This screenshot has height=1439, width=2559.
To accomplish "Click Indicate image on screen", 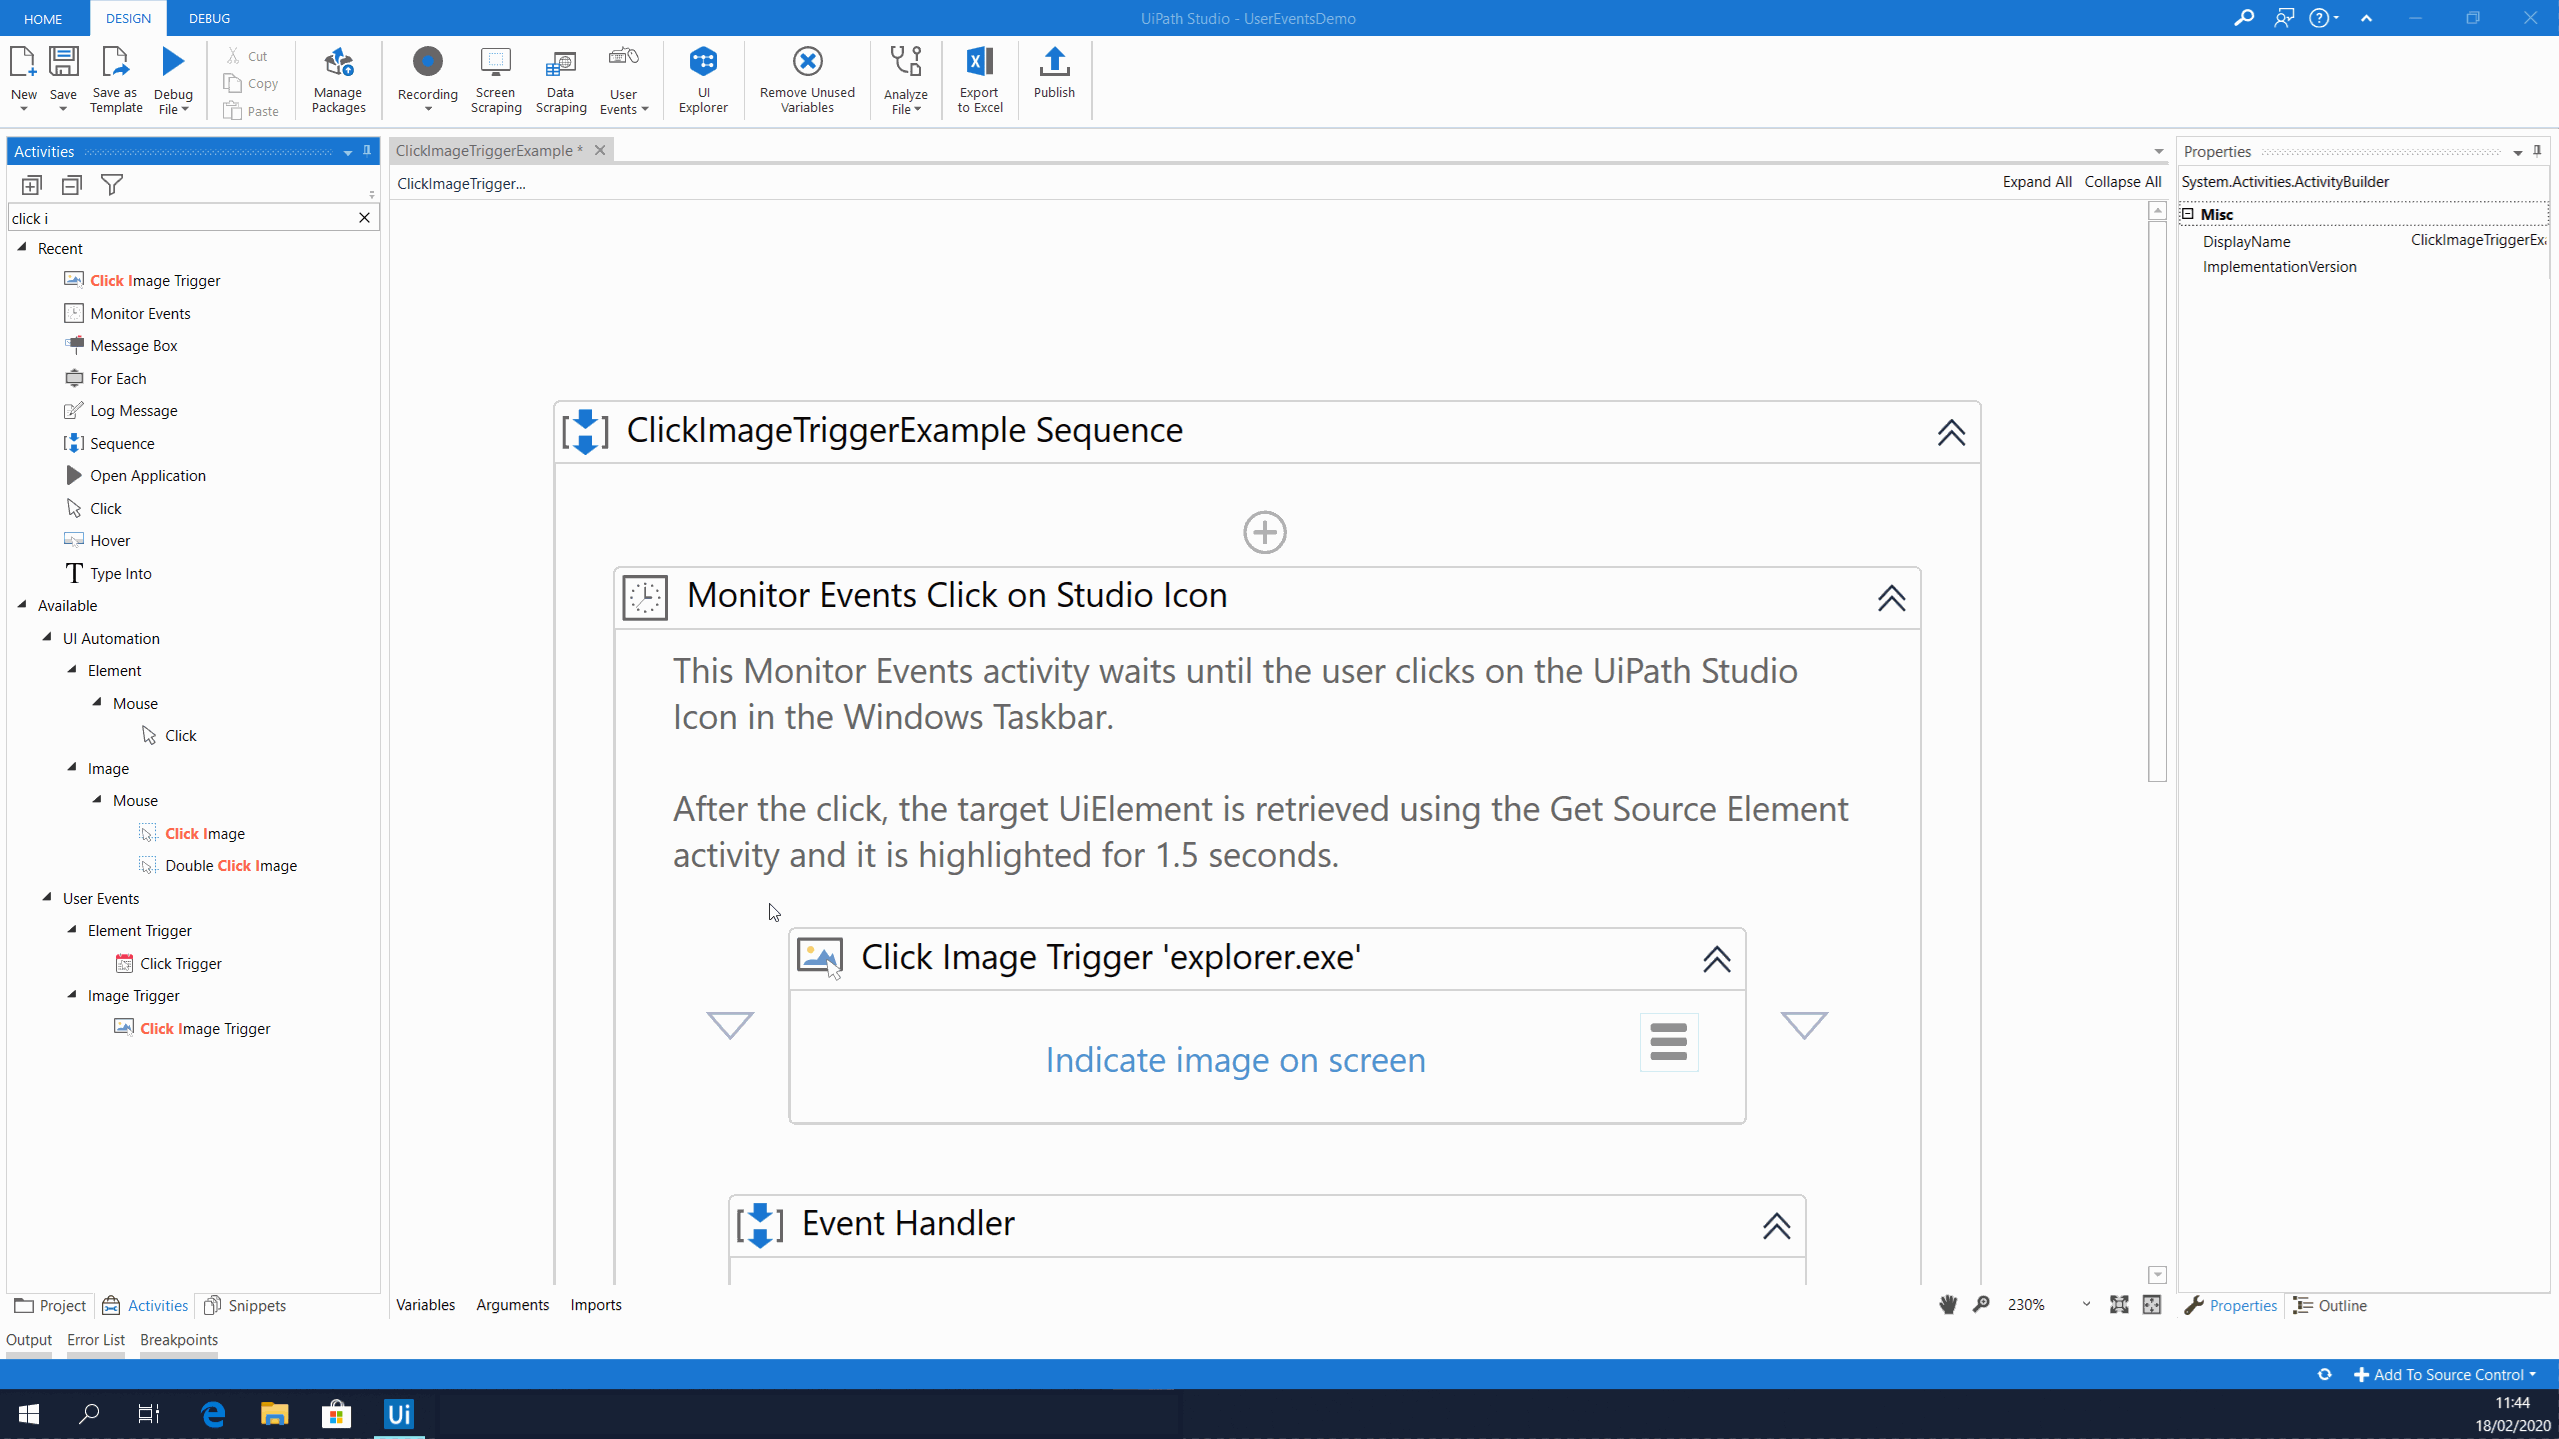I will coord(1235,1059).
